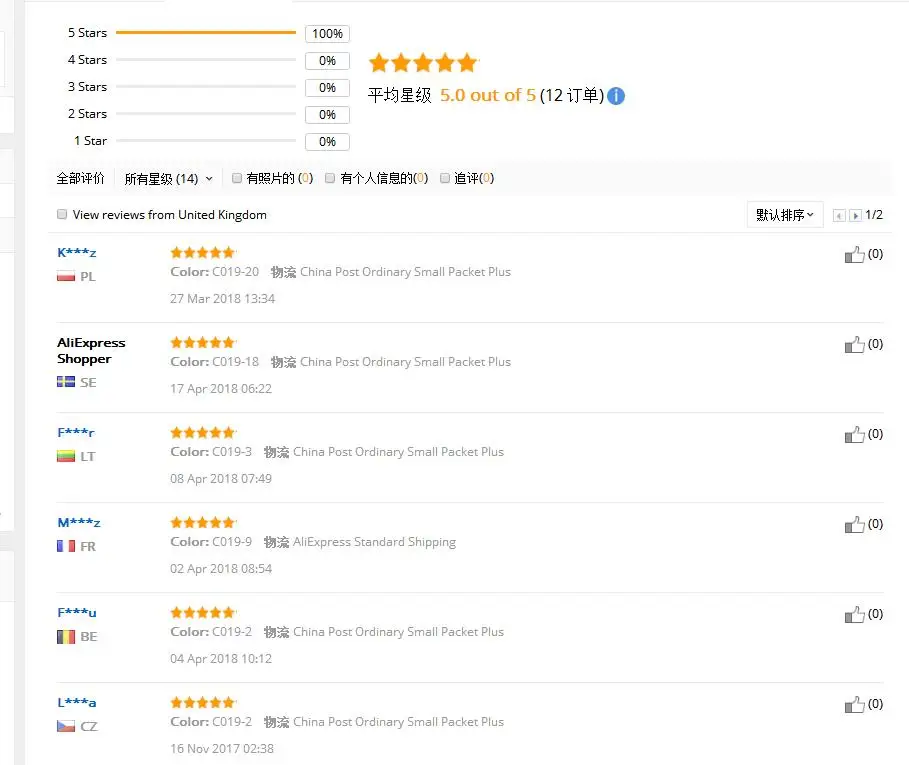
Task: Open reviewer profile K***z
Action: [77, 253]
